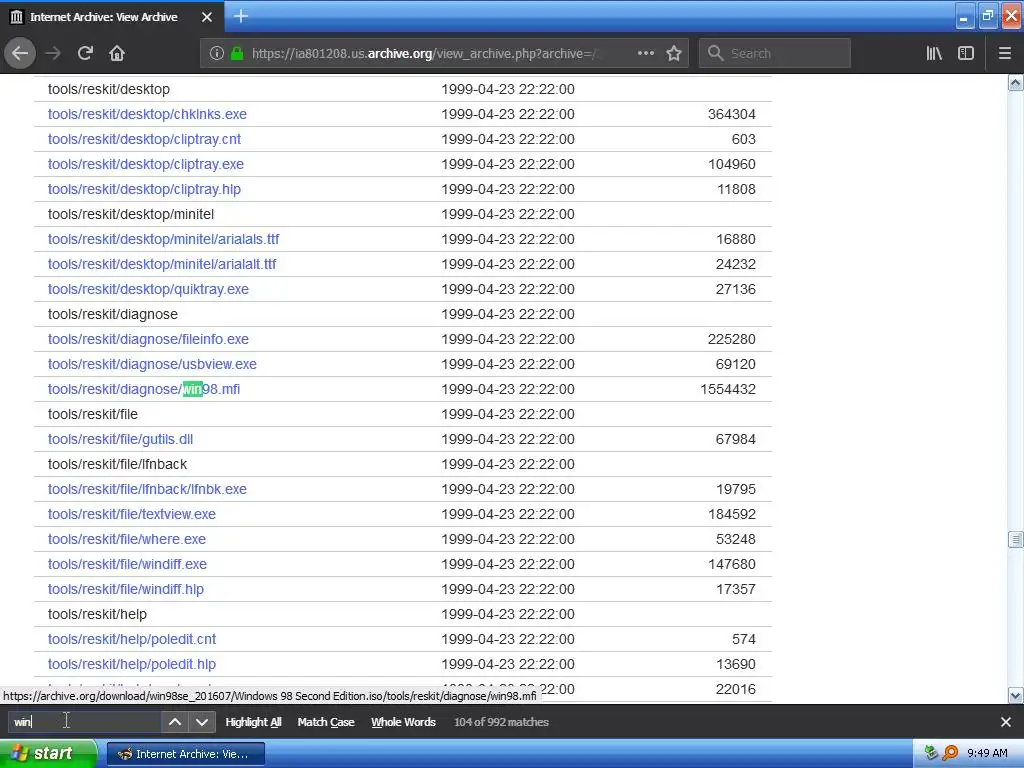
Task: Click file size value 364304
Action: pos(731,114)
